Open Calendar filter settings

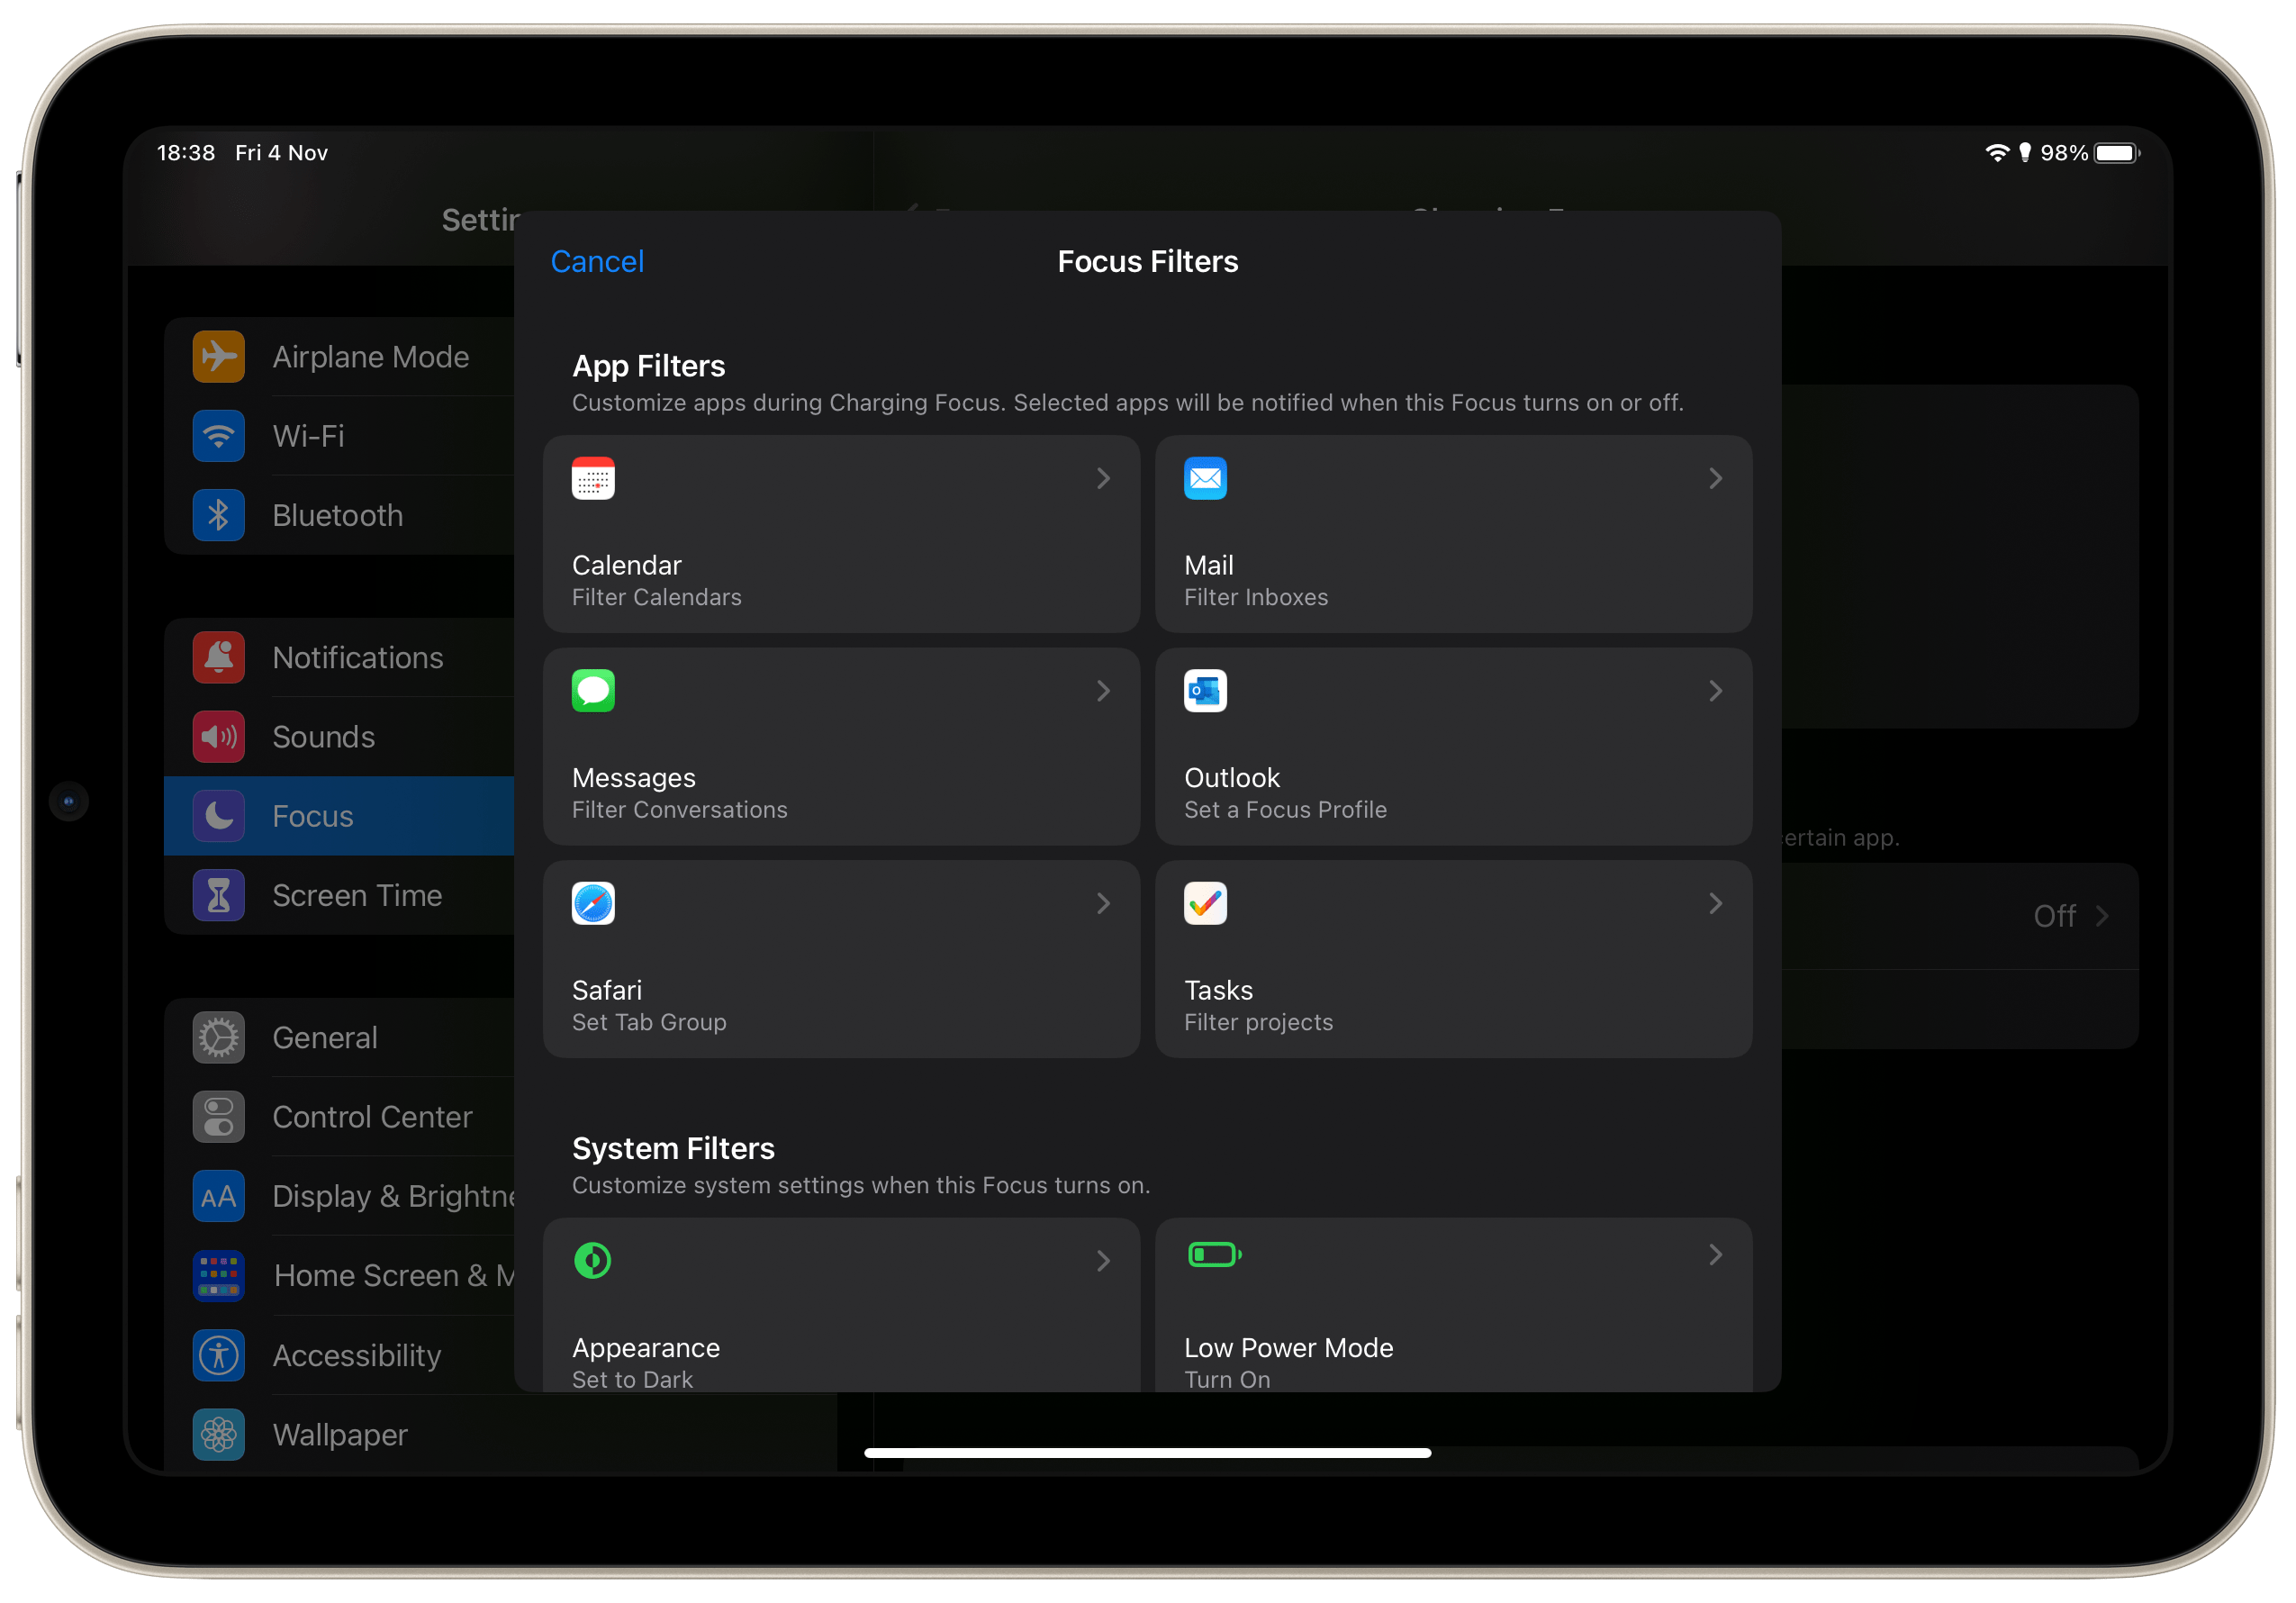(x=843, y=534)
